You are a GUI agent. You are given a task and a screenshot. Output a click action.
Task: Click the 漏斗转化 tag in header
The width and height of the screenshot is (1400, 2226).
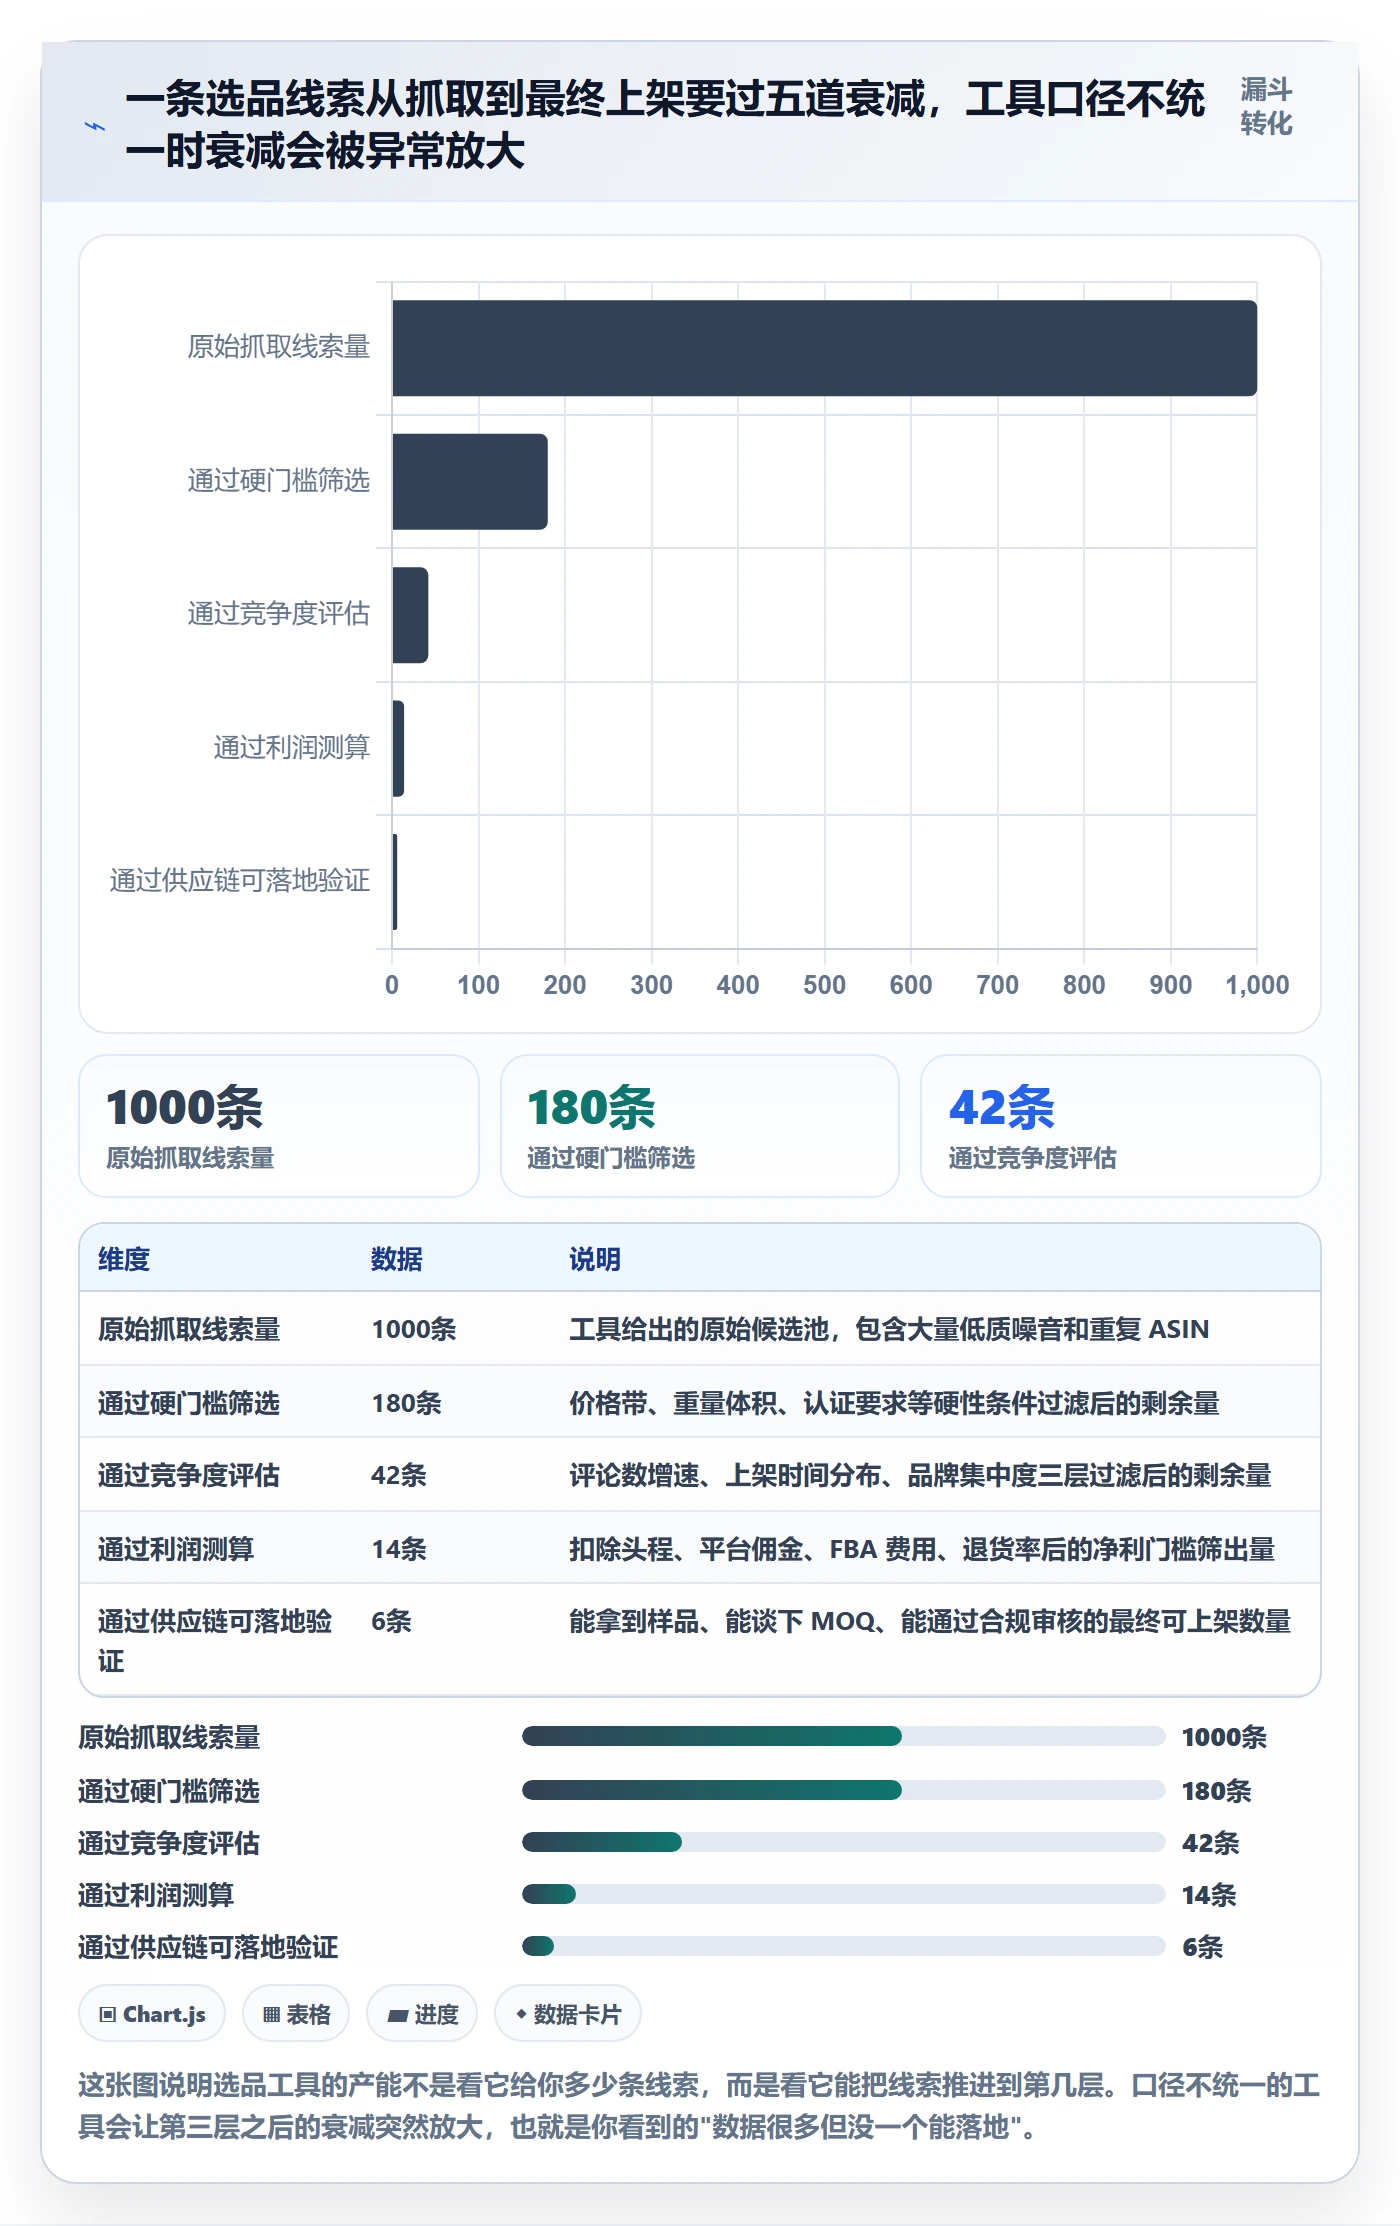[1266, 107]
